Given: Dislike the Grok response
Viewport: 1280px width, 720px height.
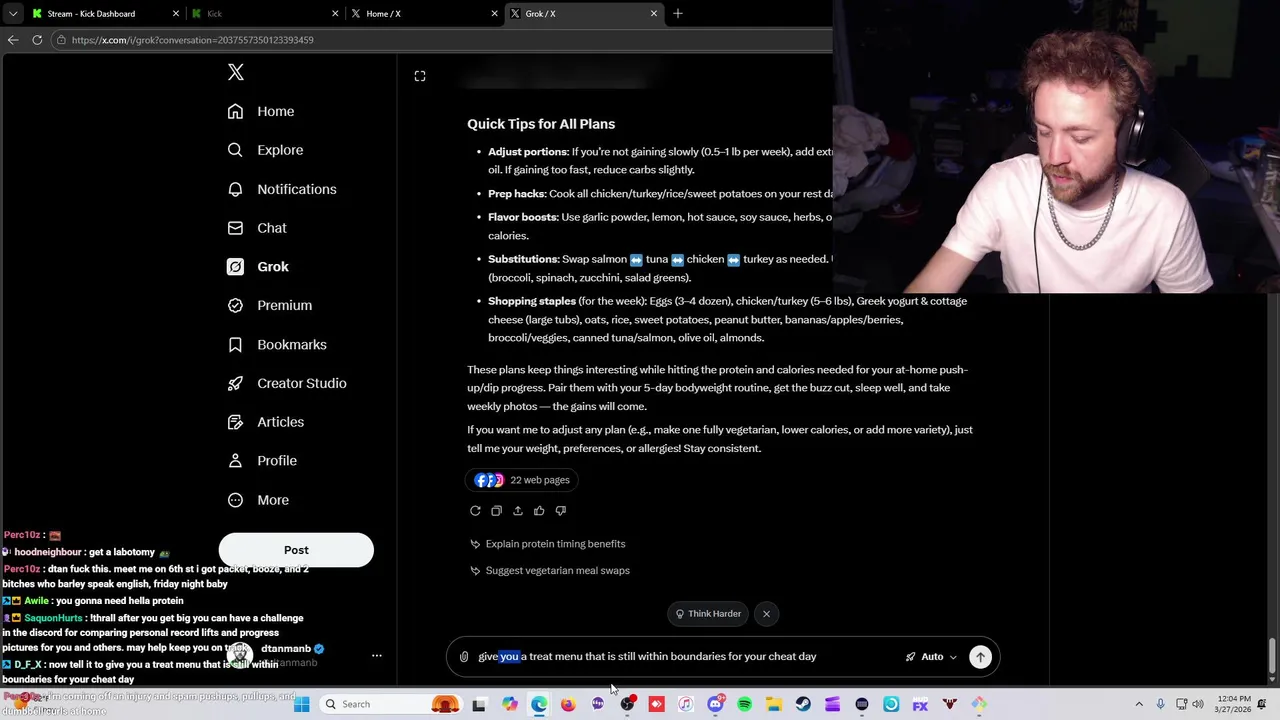Looking at the screenshot, I should click(560, 511).
